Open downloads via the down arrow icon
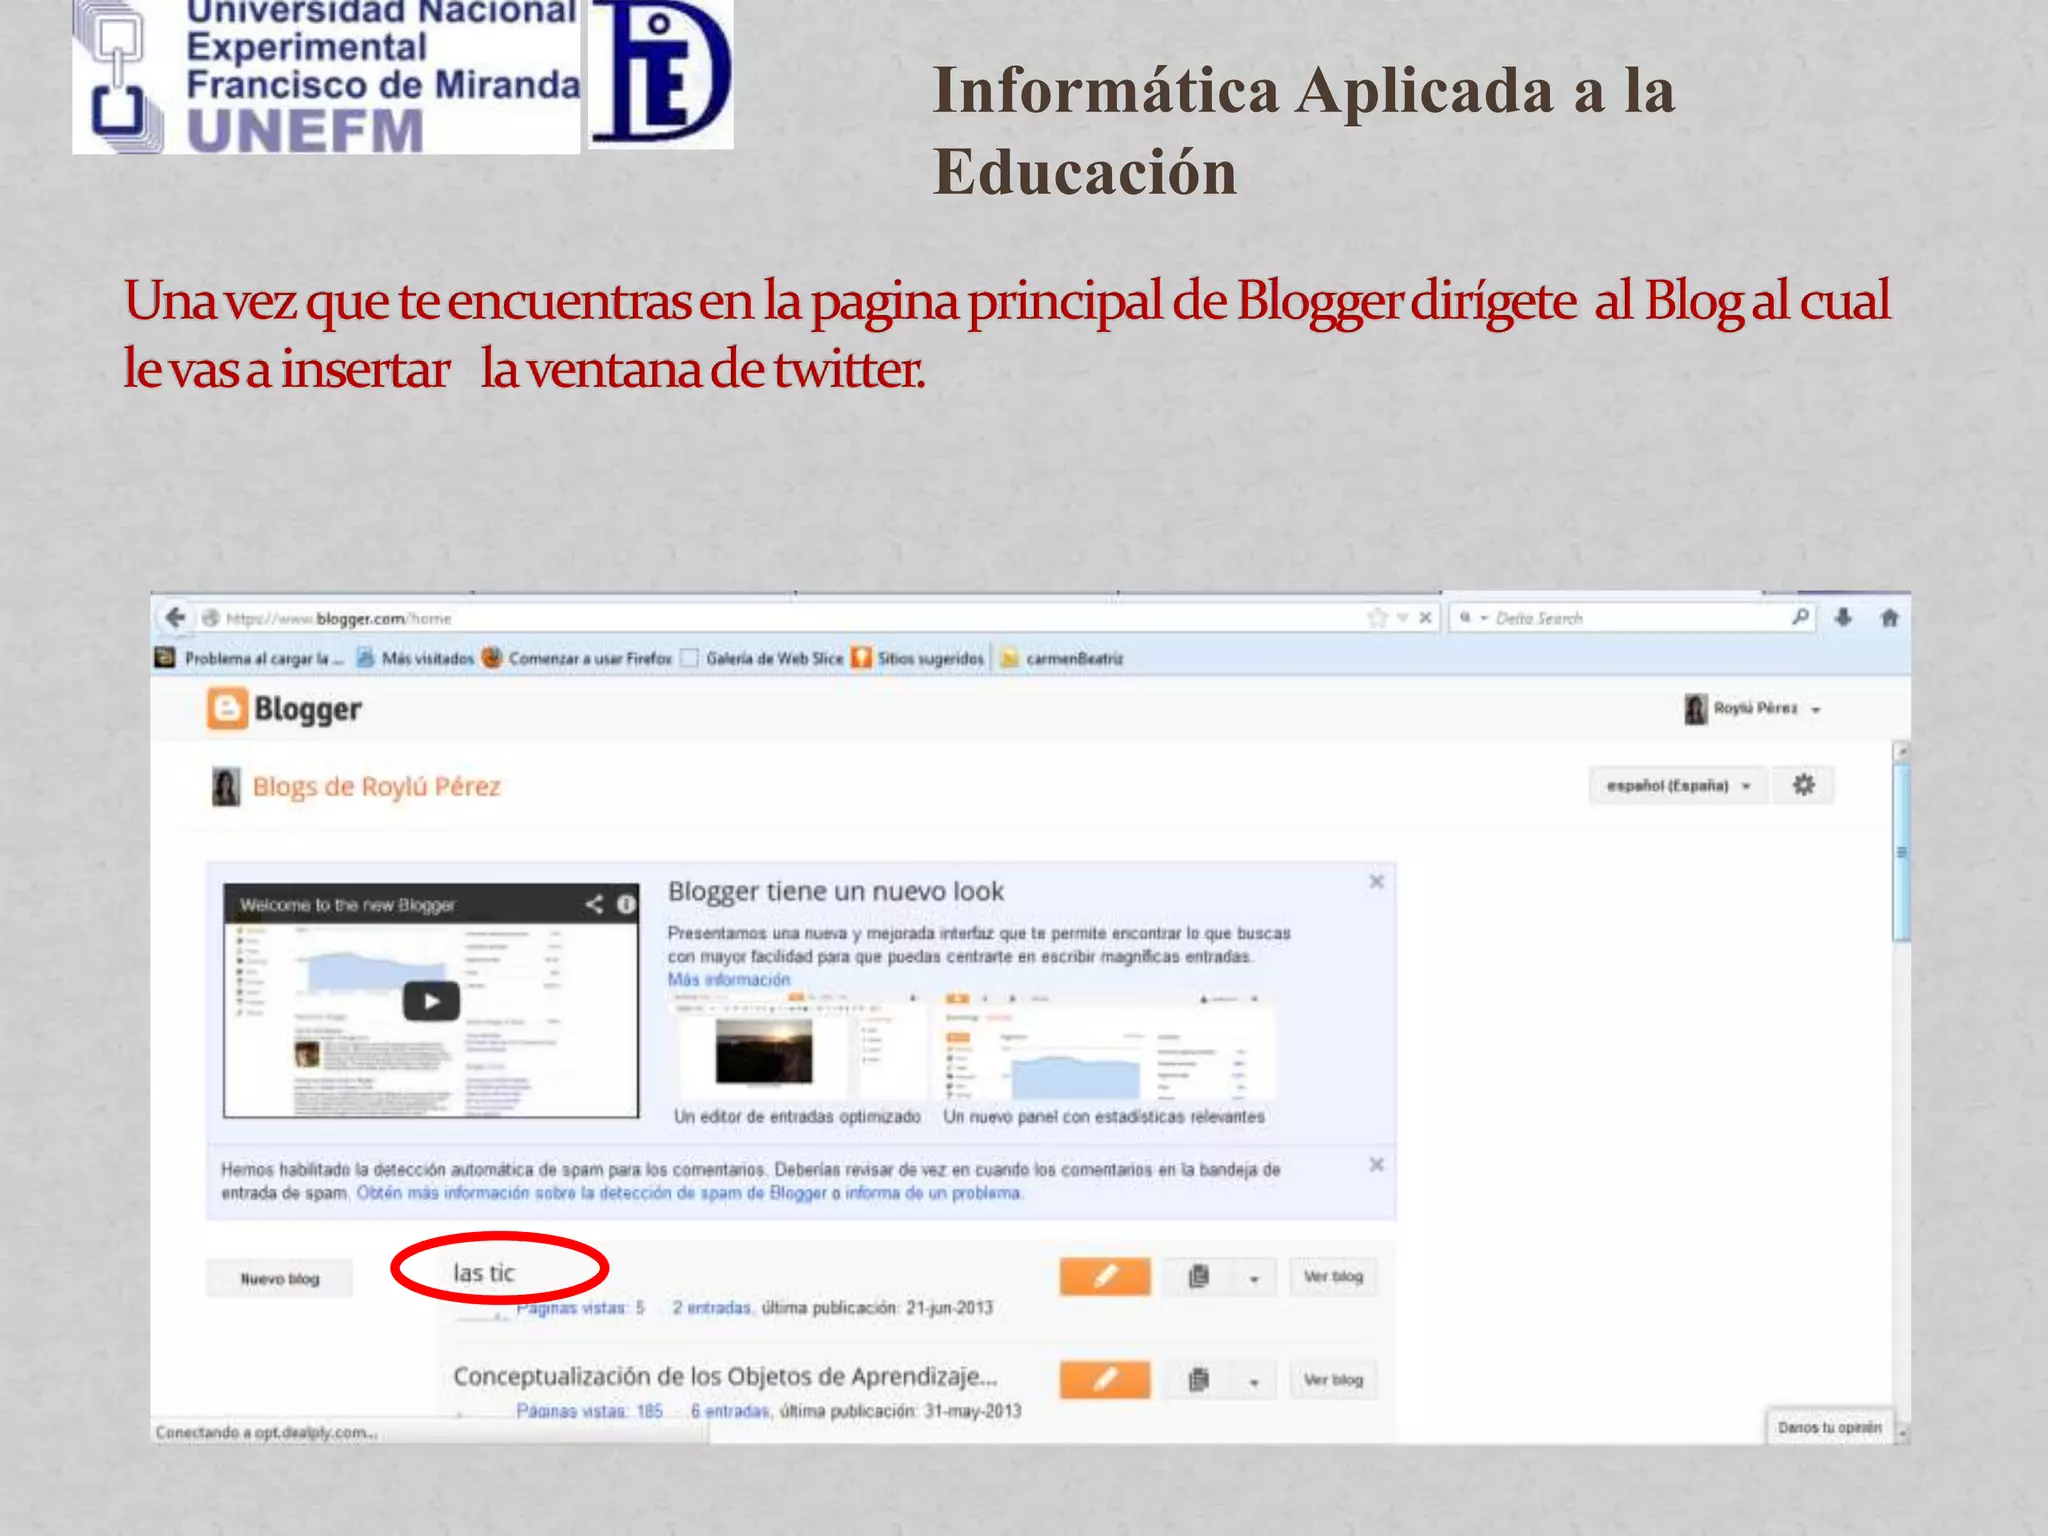Screen dimensions: 2048x1536 point(1843,617)
